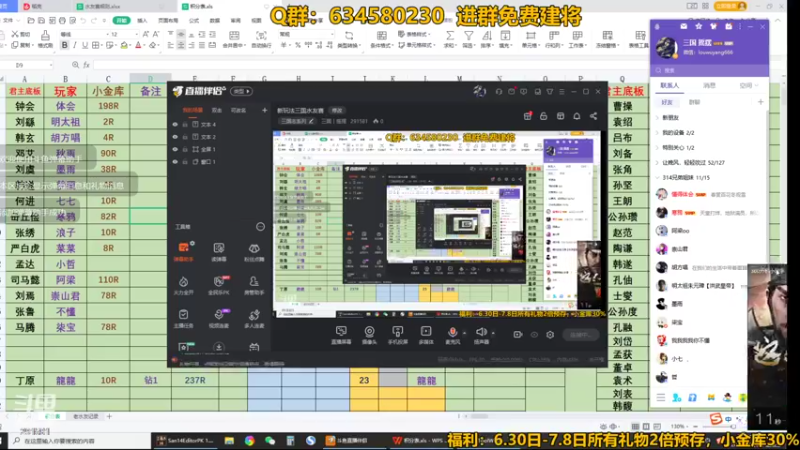The height and width of the screenshot is (450, 800).
Task: Switch to the 公式 ribbon tab
Action: (194, 20)
